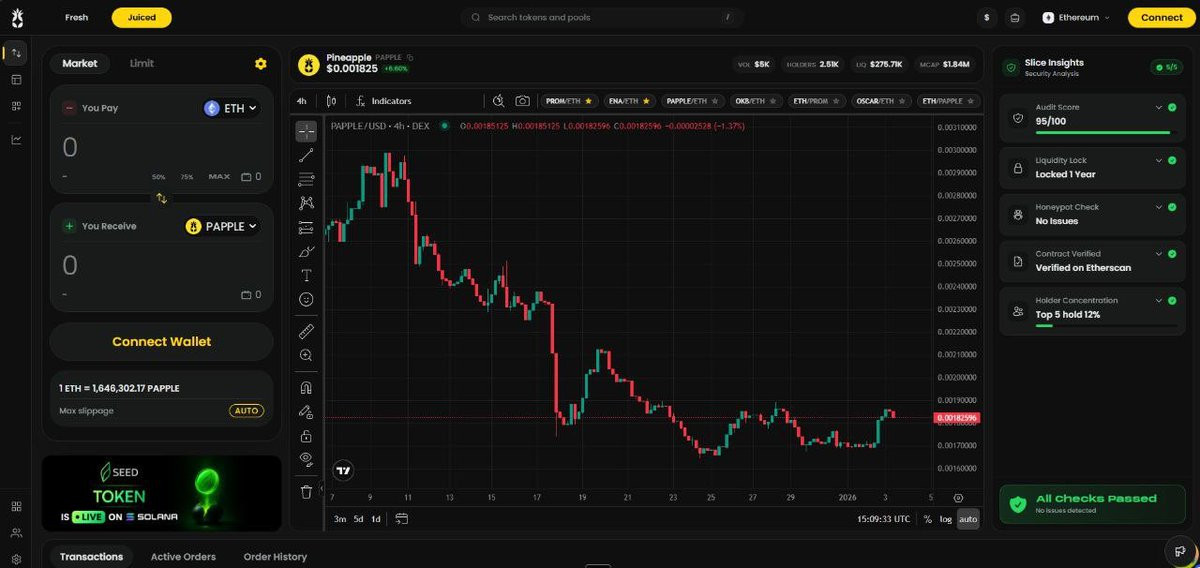1200x568 pixels.
Task: Select the crosshair cursor tool
Action: [306, 131]
